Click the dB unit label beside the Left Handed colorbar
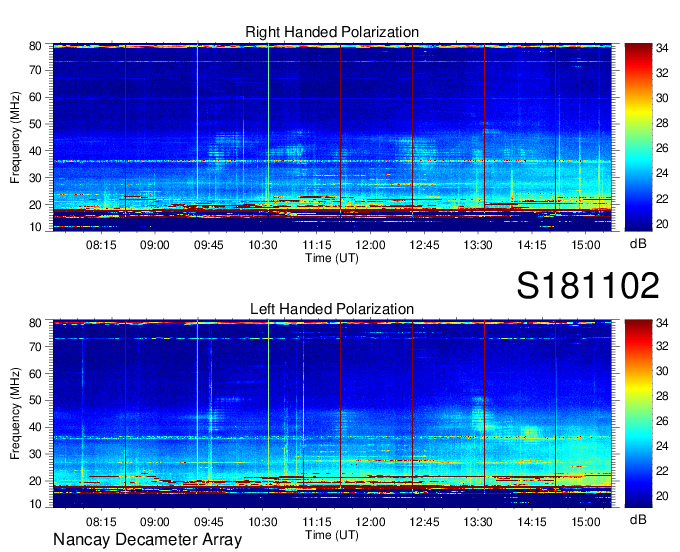 click(x=638, y=520)
